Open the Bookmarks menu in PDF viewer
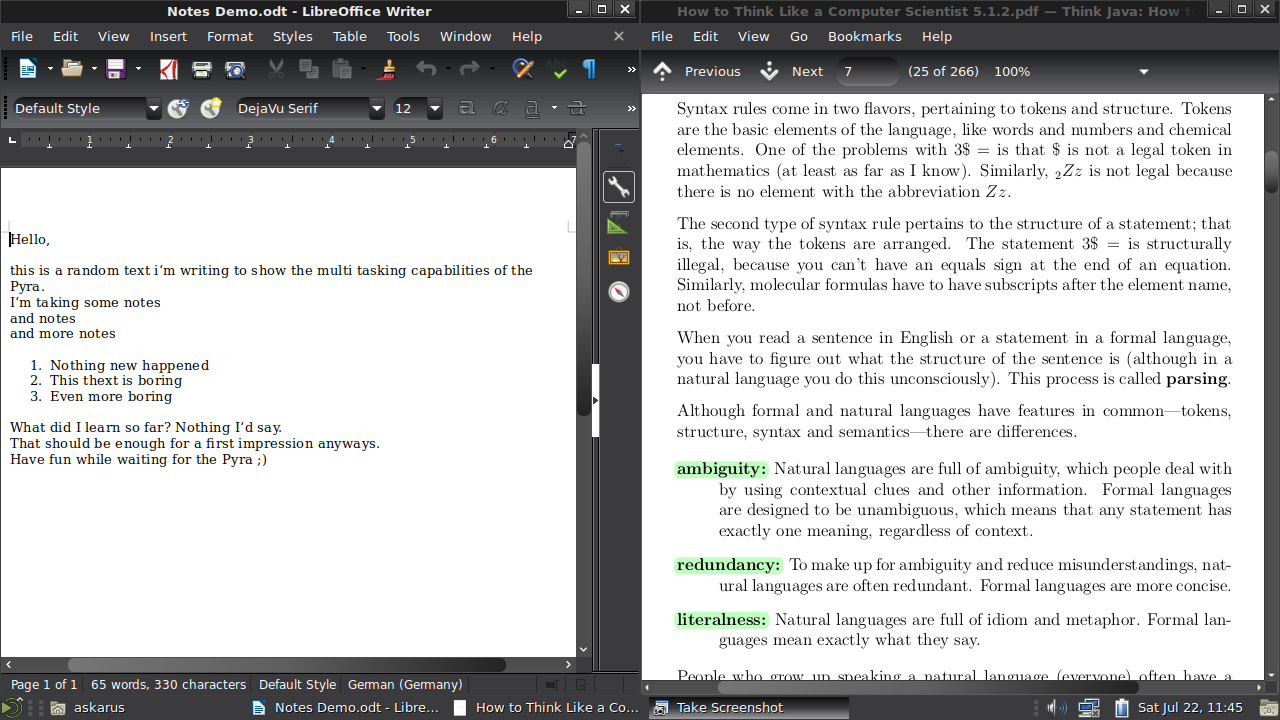The height and width of the screenshot is (720, 1280). [x=865, y=36]
